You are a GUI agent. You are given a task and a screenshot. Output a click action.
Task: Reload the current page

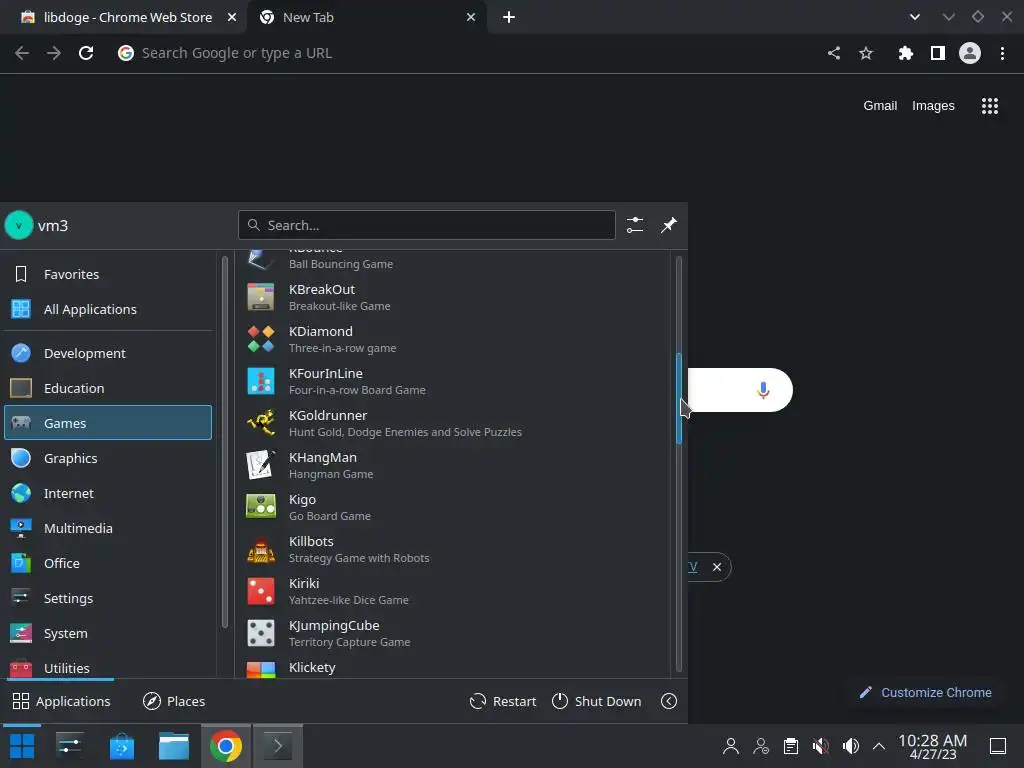point(86,53)
